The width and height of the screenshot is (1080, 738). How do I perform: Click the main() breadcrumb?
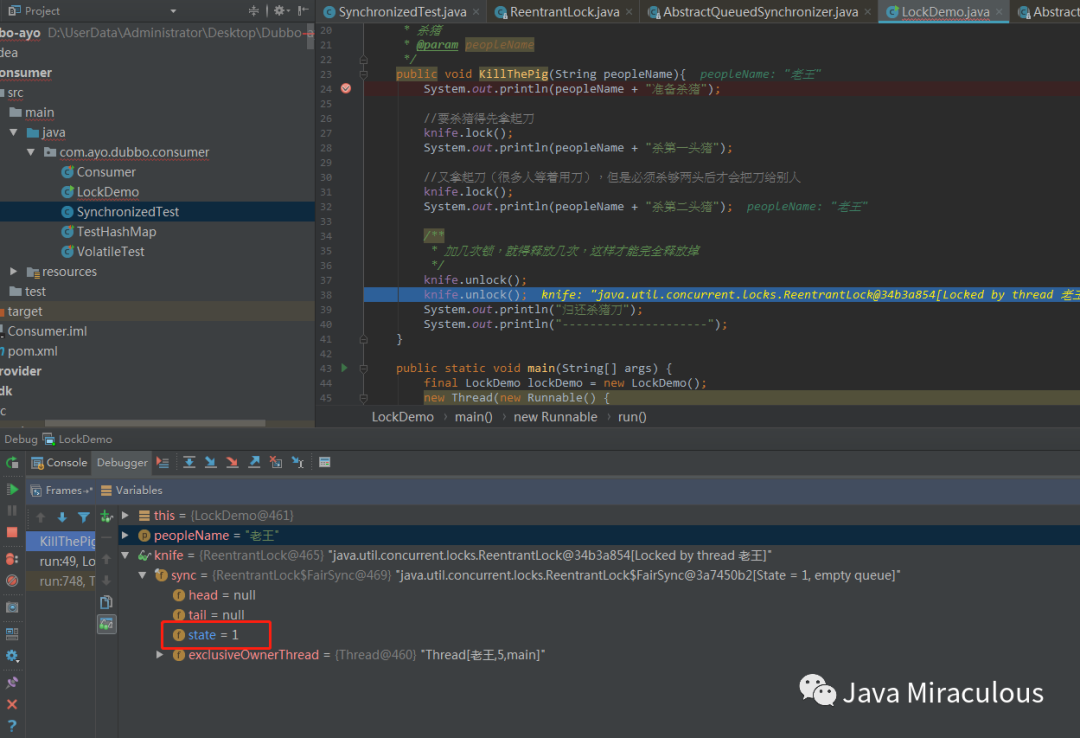point(473,417)
